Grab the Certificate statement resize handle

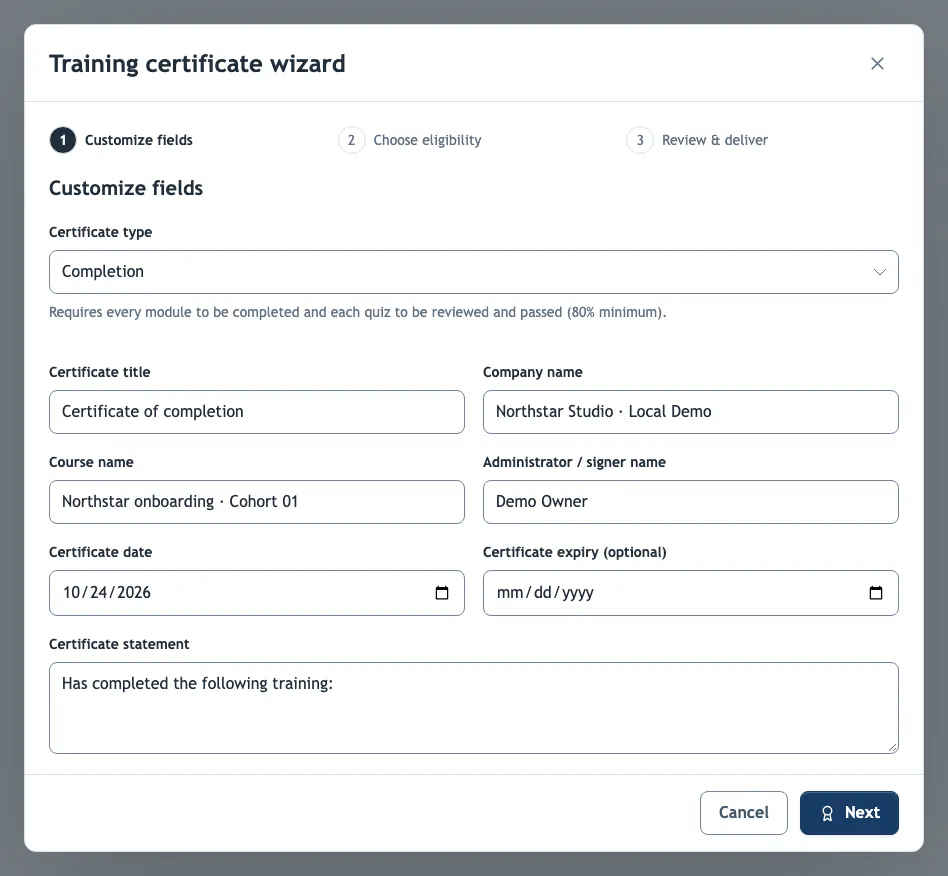892,748
